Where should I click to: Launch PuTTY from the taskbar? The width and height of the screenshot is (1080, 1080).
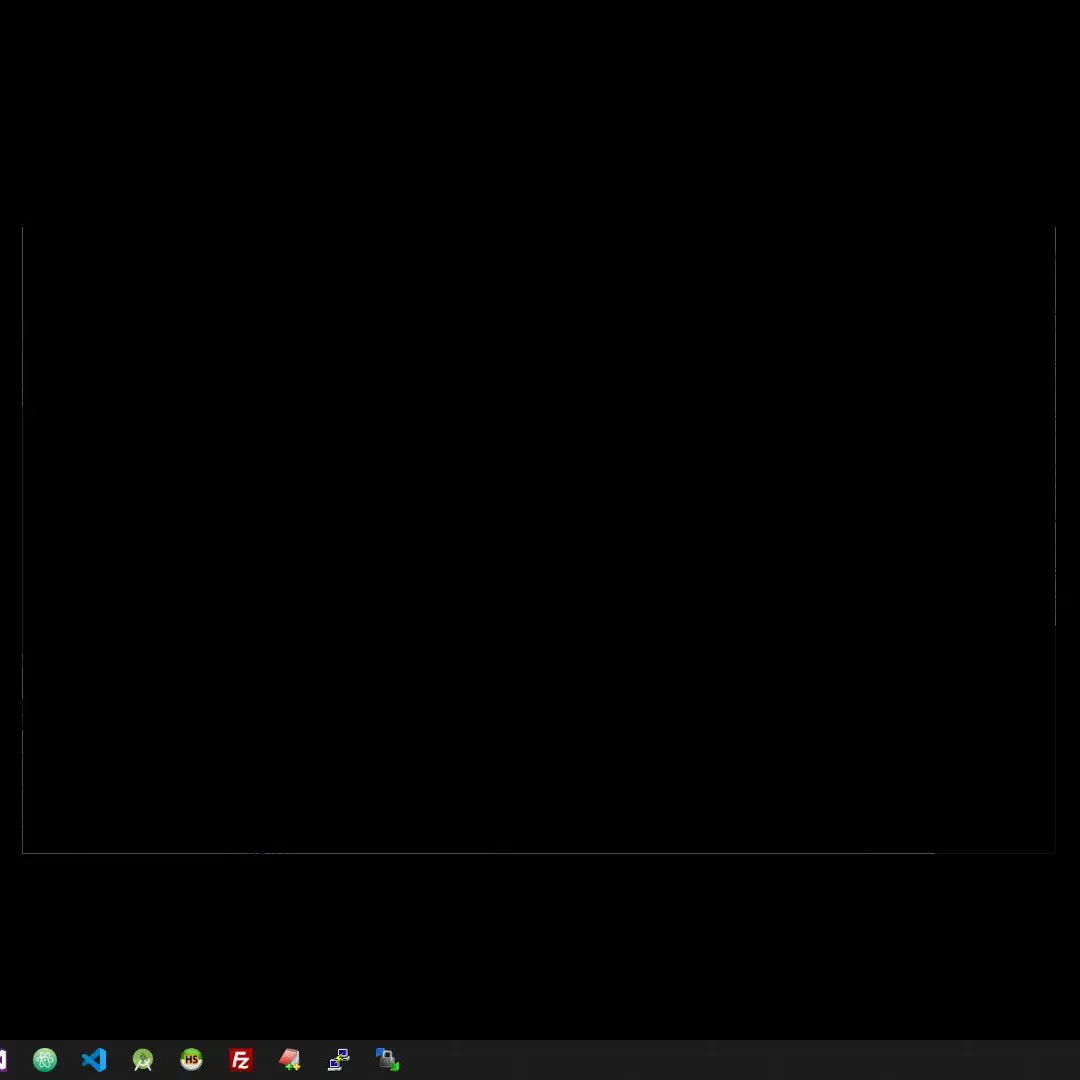pos(338,1059)
